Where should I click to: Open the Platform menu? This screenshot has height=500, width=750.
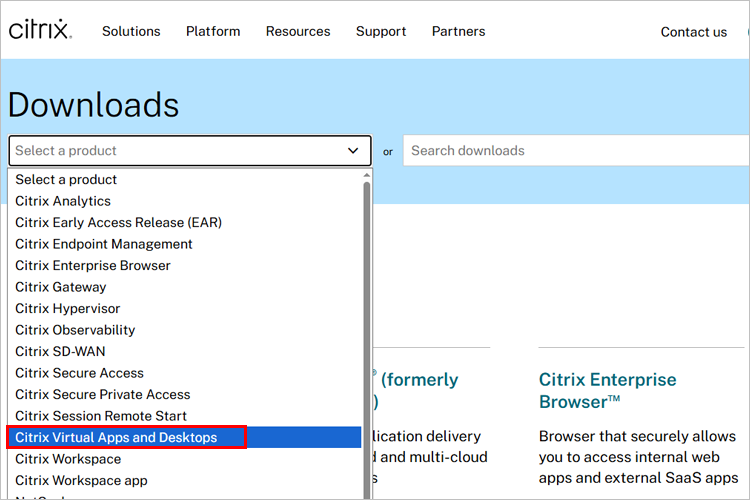(213, 31)
